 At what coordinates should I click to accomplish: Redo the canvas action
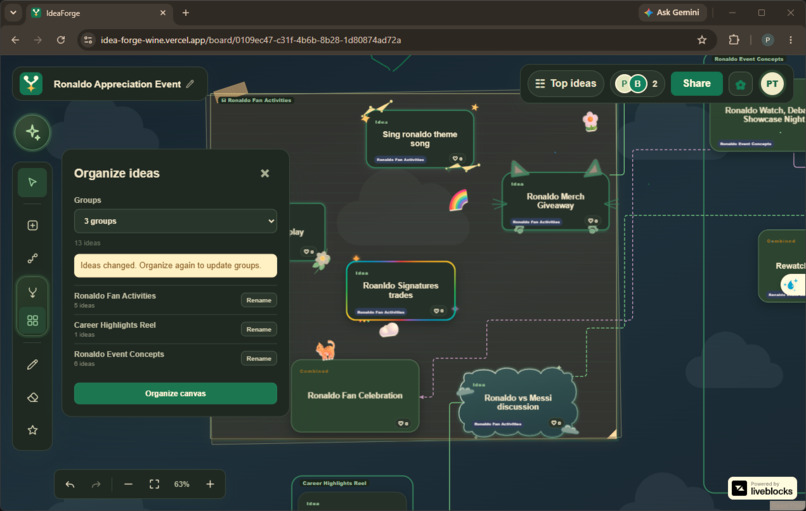tap(96, 484)
